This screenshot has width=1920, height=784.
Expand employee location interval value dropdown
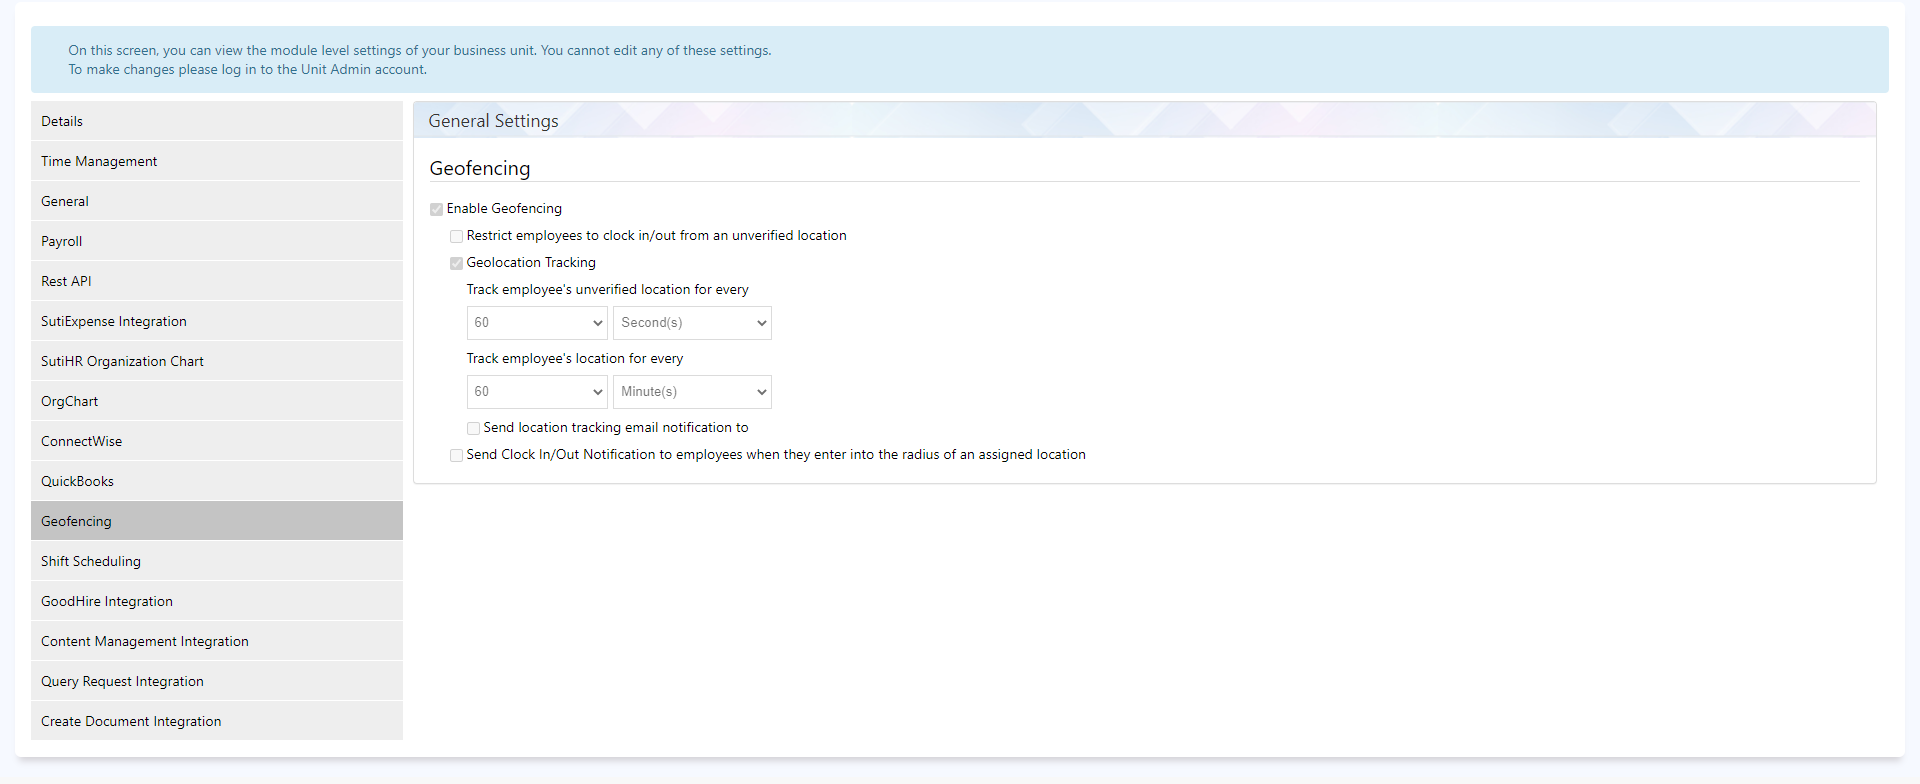coord(537,392)
